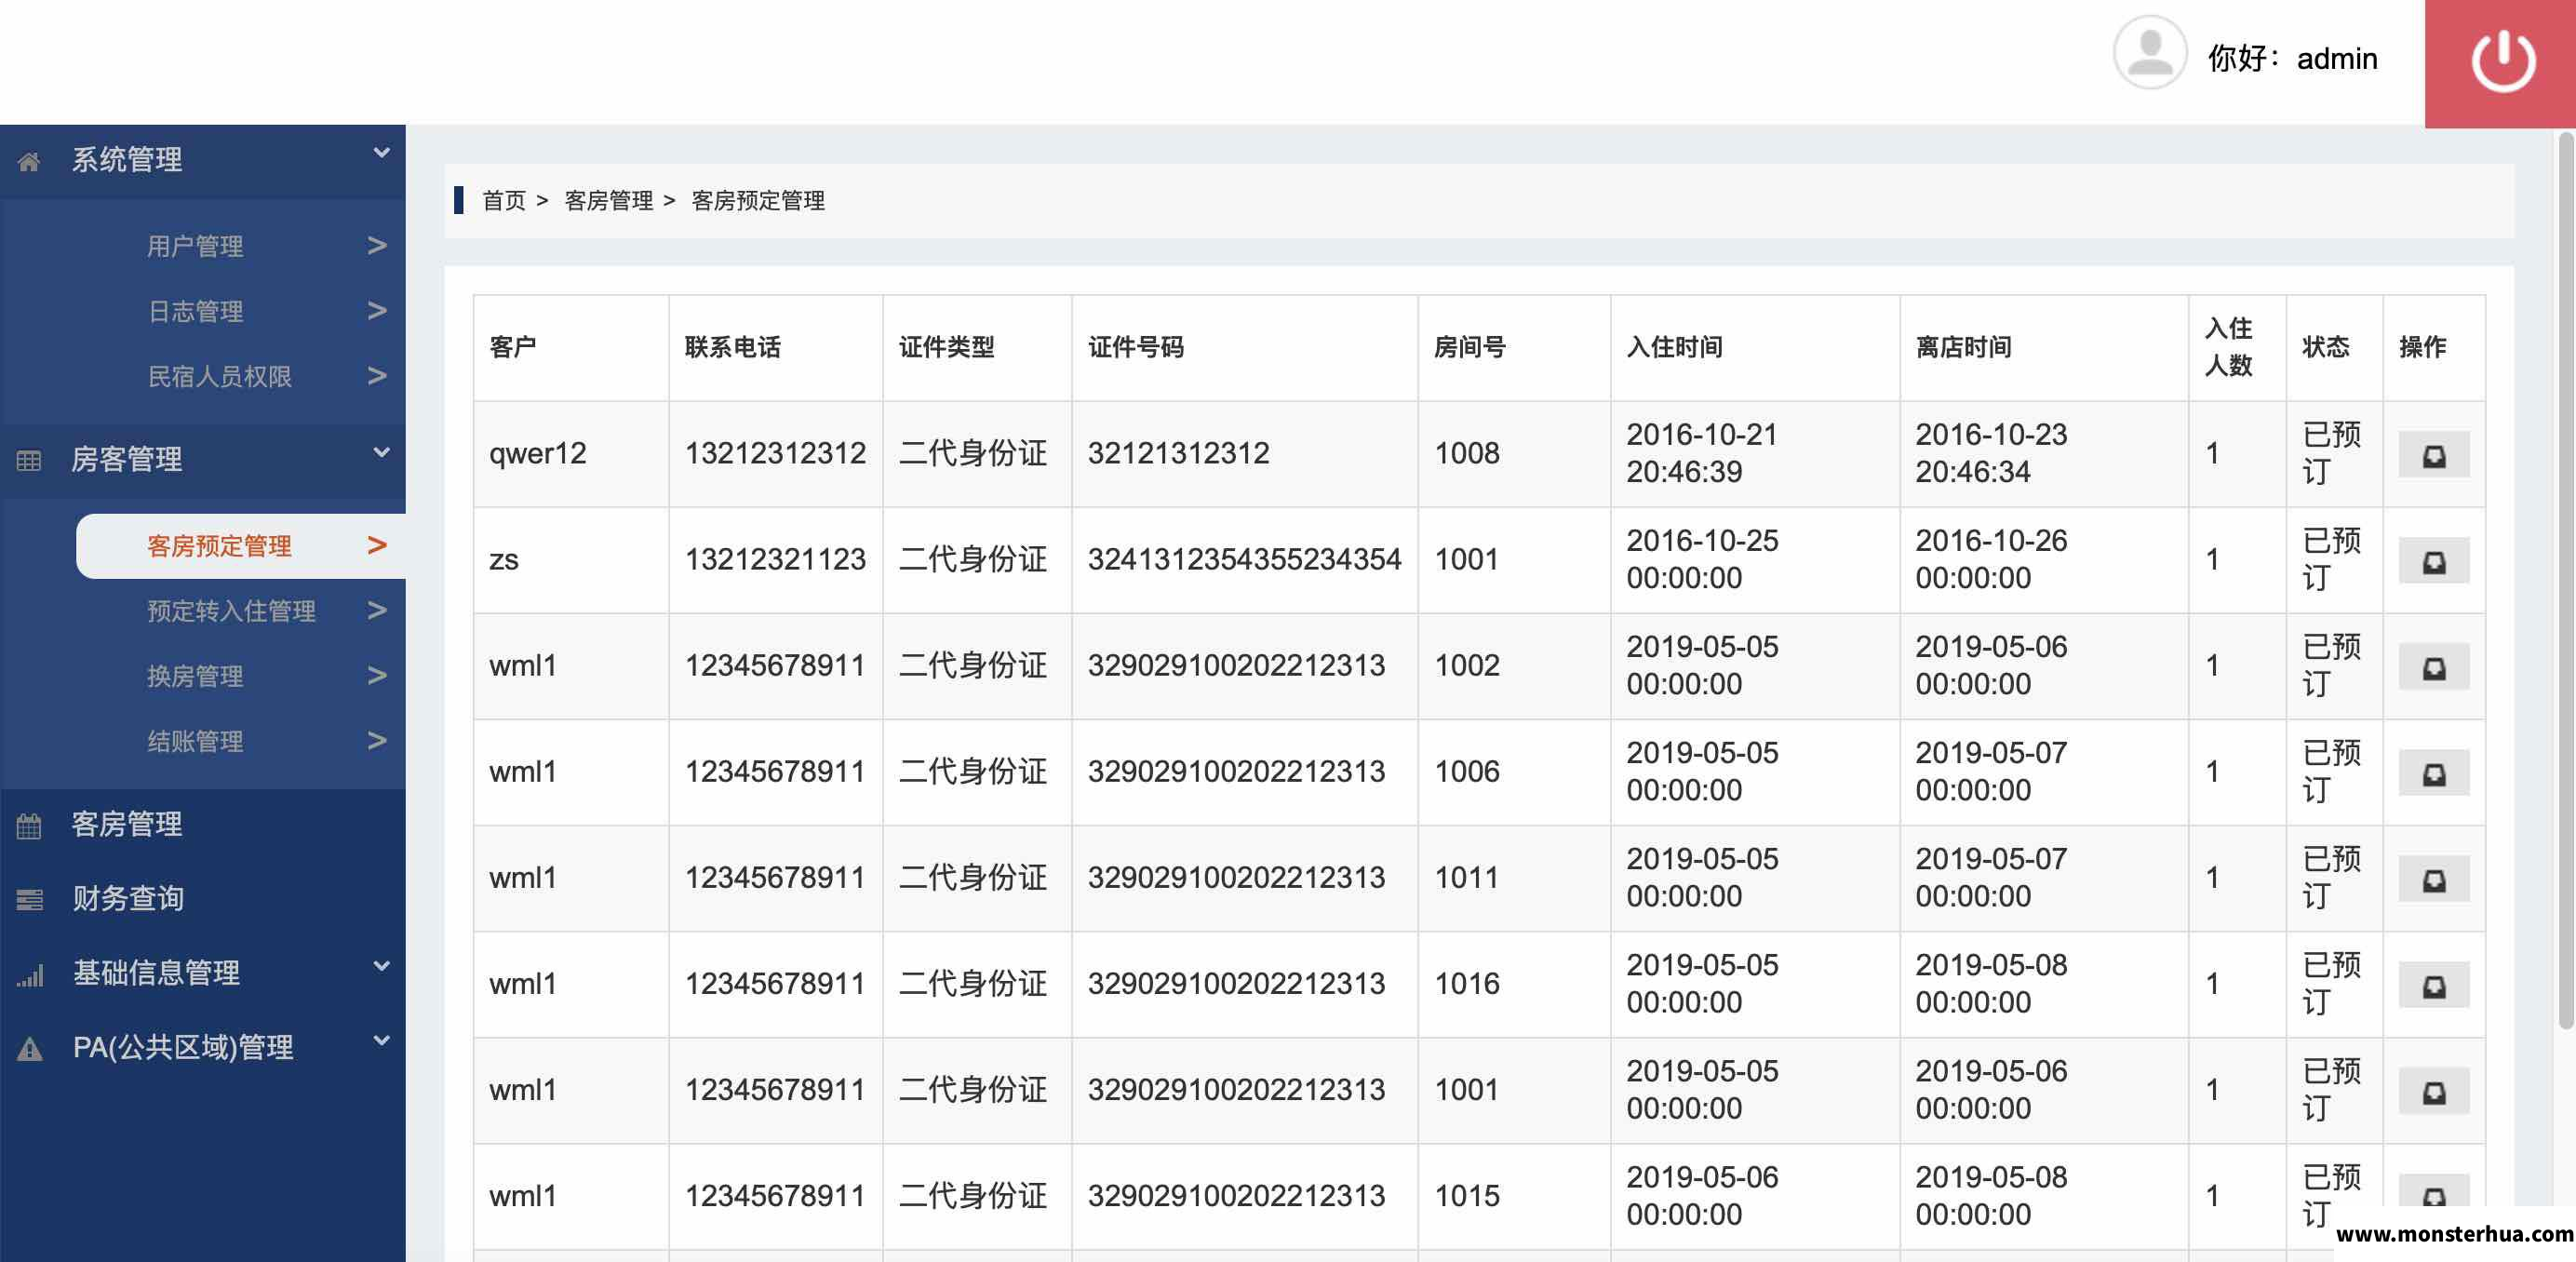The width and height of the screenshot is (2576, 1262).
Task: Click the action icon in the zs row
Action: coord(2433,562)
